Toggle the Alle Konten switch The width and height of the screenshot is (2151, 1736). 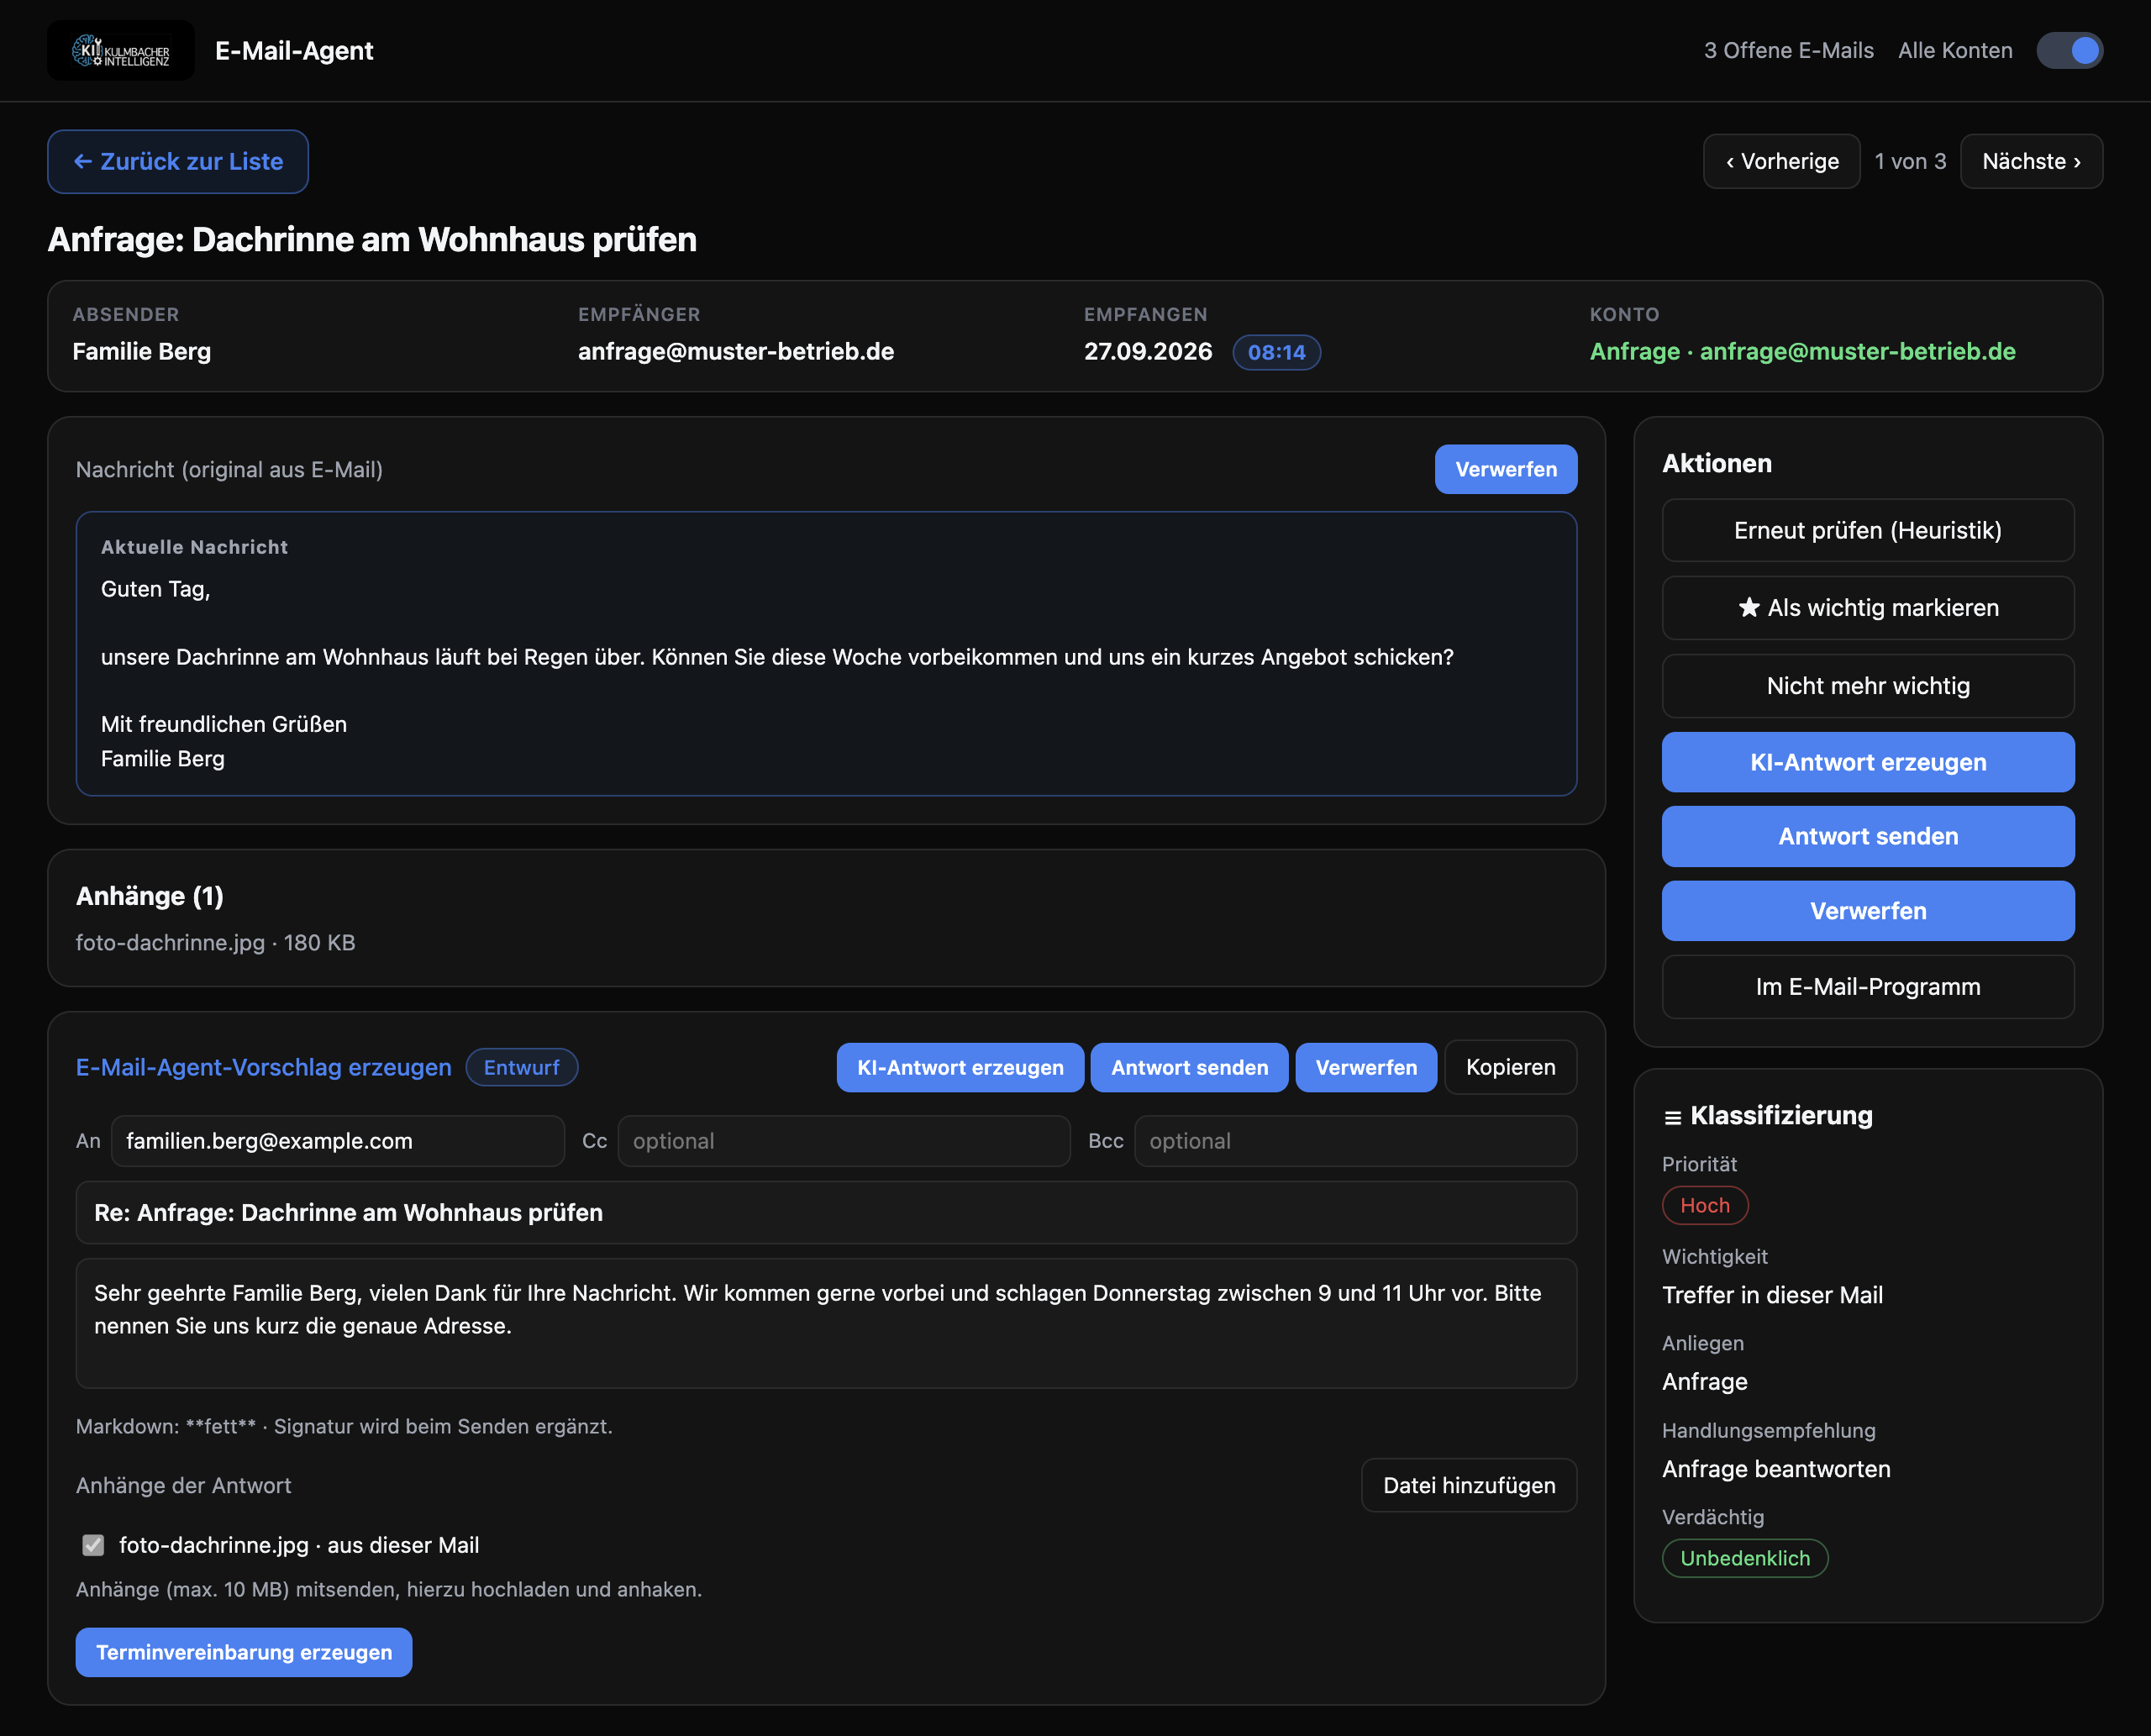tap(2069, 50)
